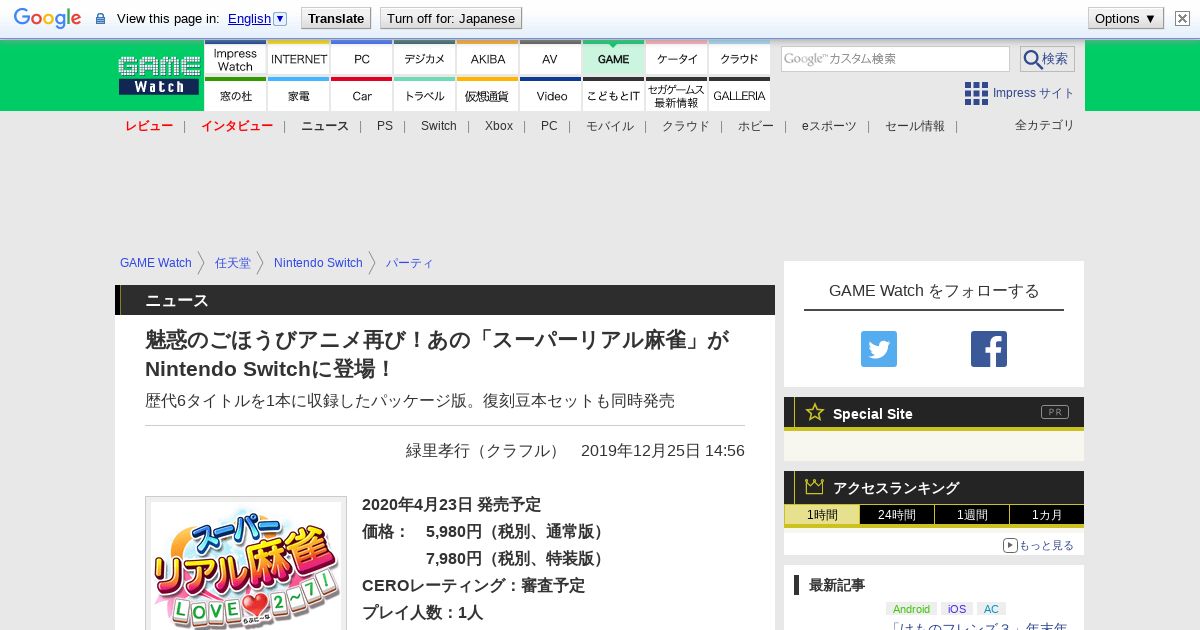
Task: Click the Translate button
Action: [x=336, y=18]
